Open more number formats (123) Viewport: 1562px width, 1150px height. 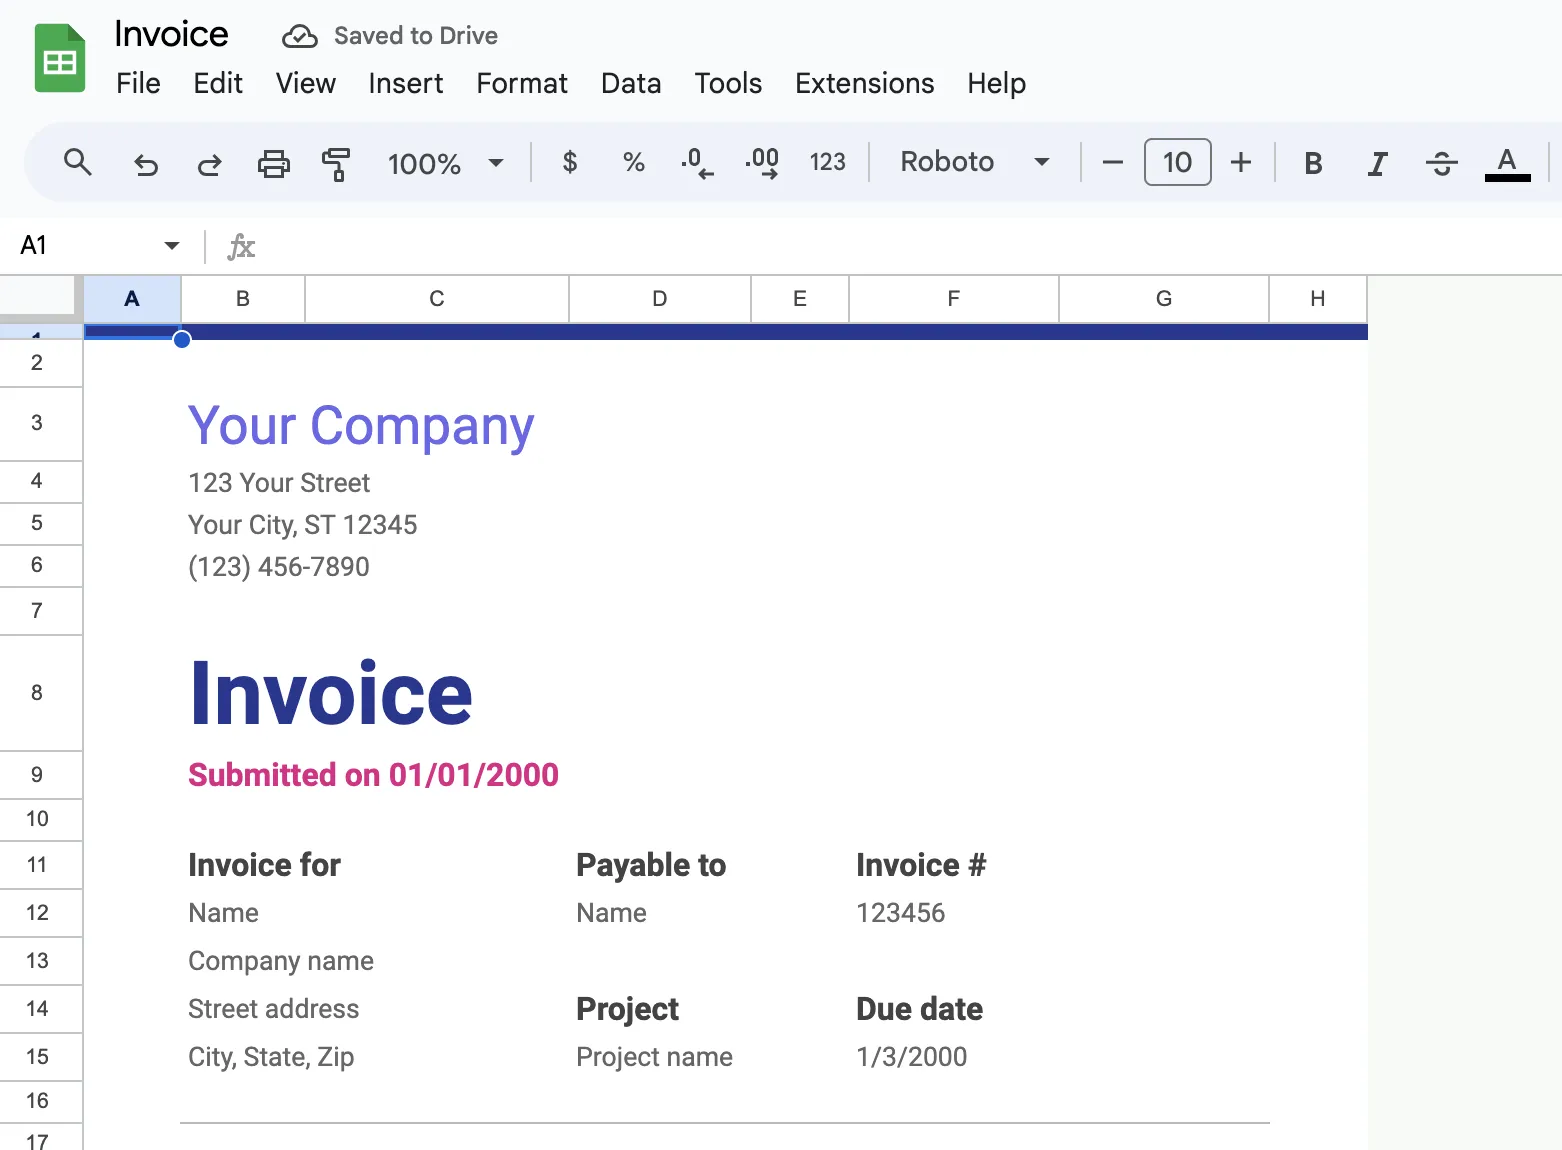click(827, 162)
